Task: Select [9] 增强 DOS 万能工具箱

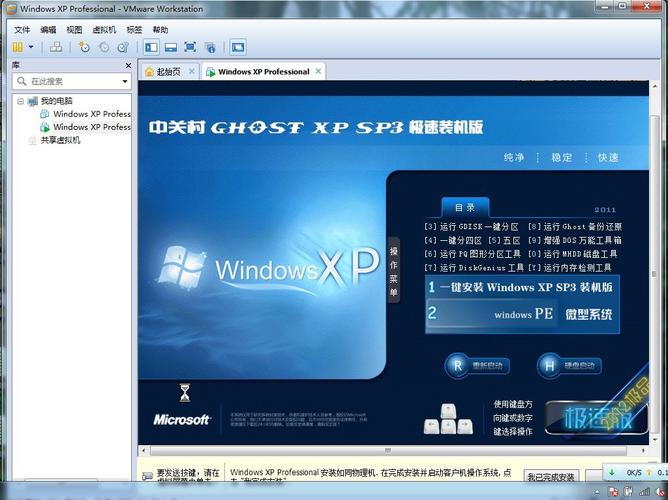Action: 575,240
